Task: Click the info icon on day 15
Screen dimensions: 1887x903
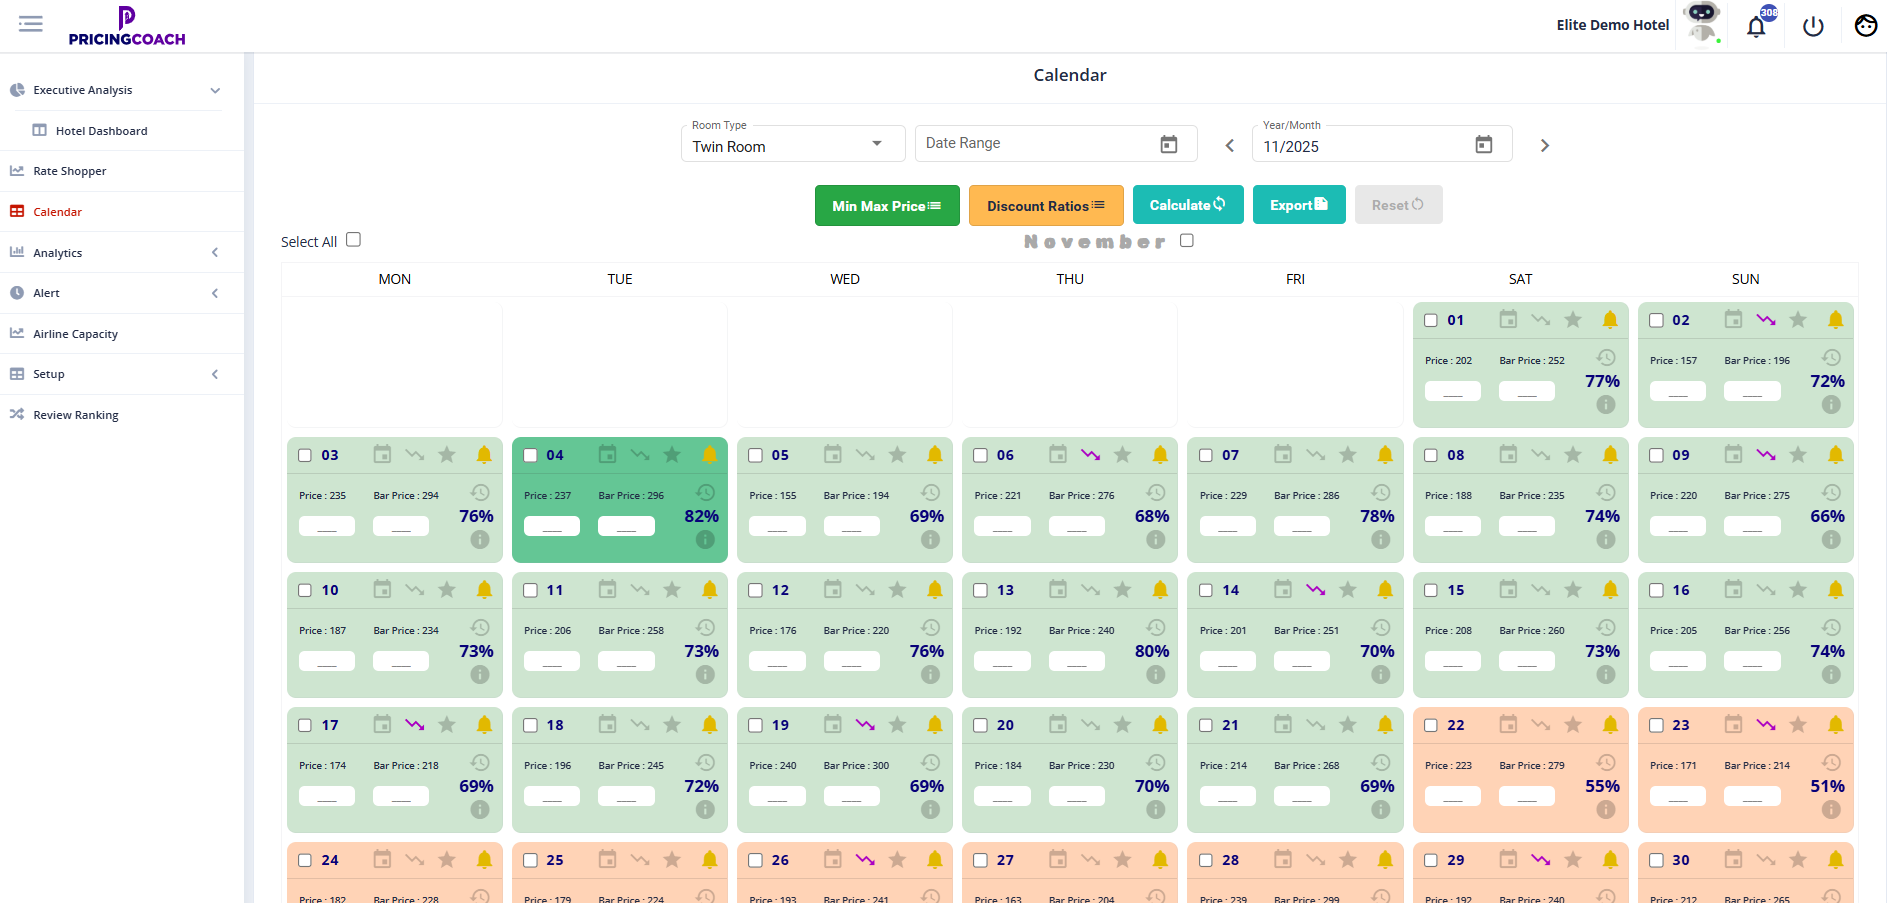Action: point(1606,675)
